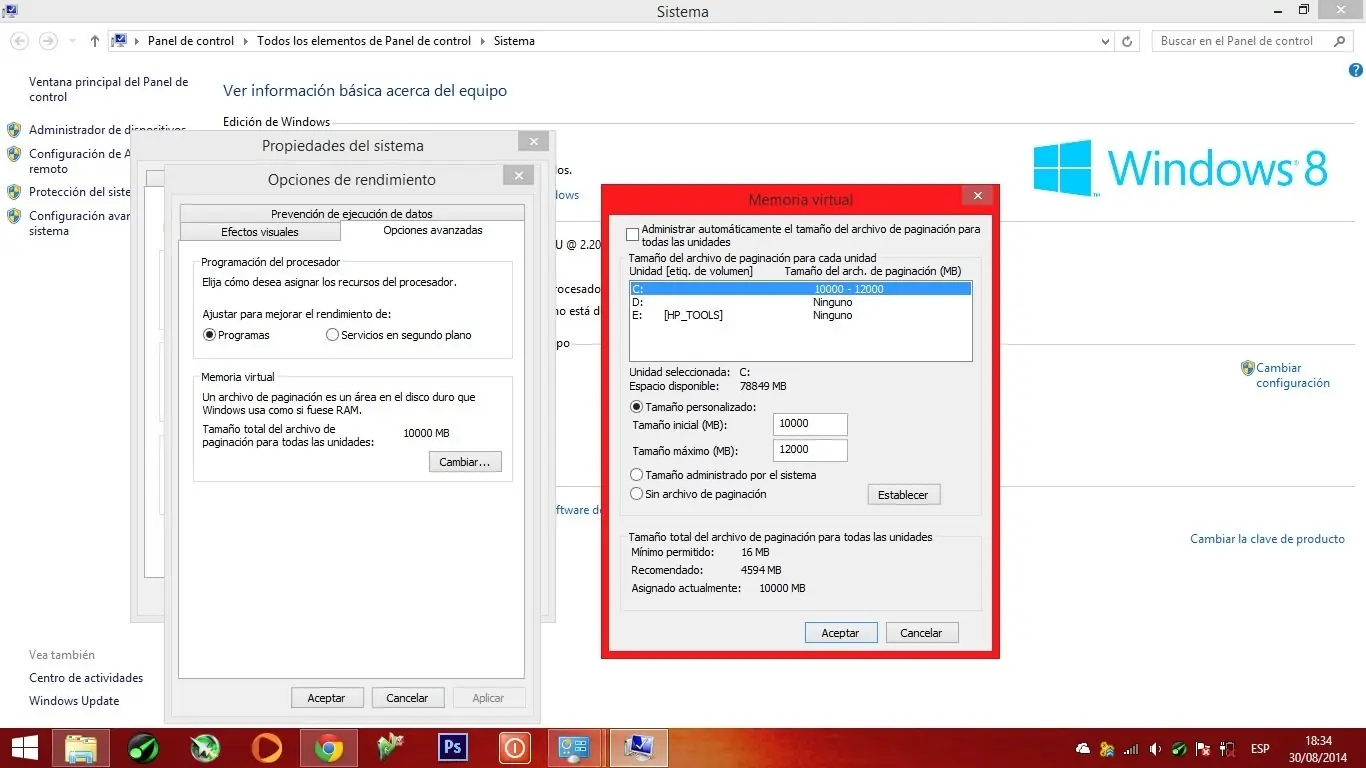The height and width of the screenshot is (768, 1366).
Task: Expand the address bar history dropdown
Action: click(x=1105, y=41)
